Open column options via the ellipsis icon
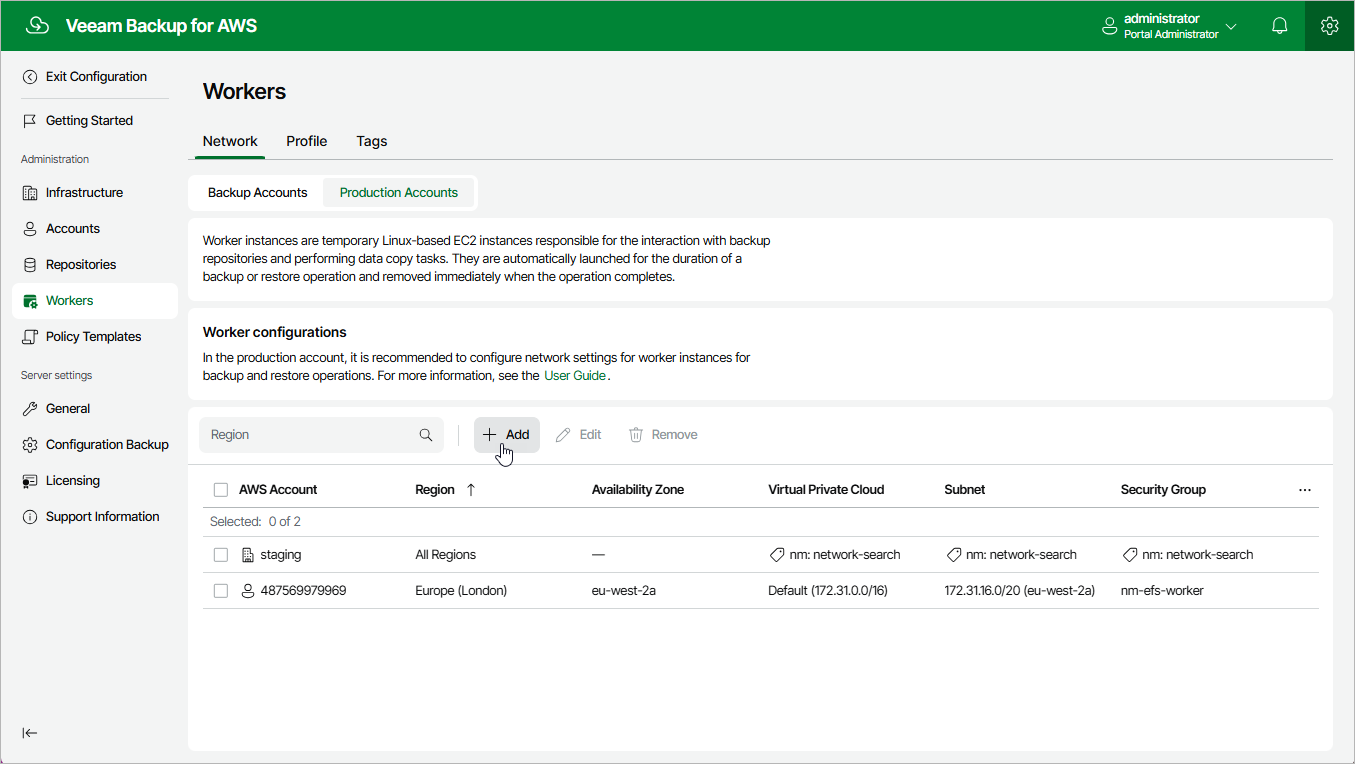The image size is (1355, 764). click(x=1304, y=490)
